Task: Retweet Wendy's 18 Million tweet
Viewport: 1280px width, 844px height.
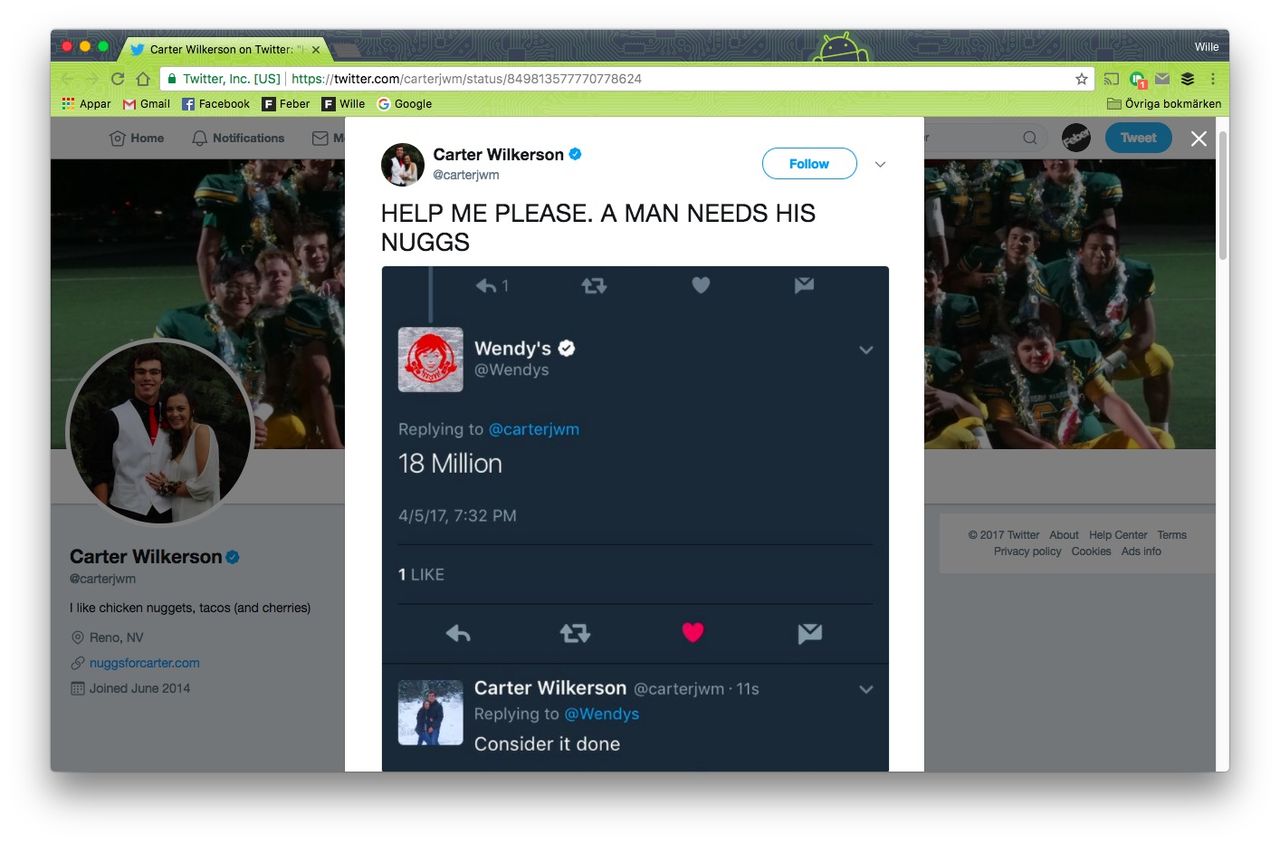Action: coord(575,633)
